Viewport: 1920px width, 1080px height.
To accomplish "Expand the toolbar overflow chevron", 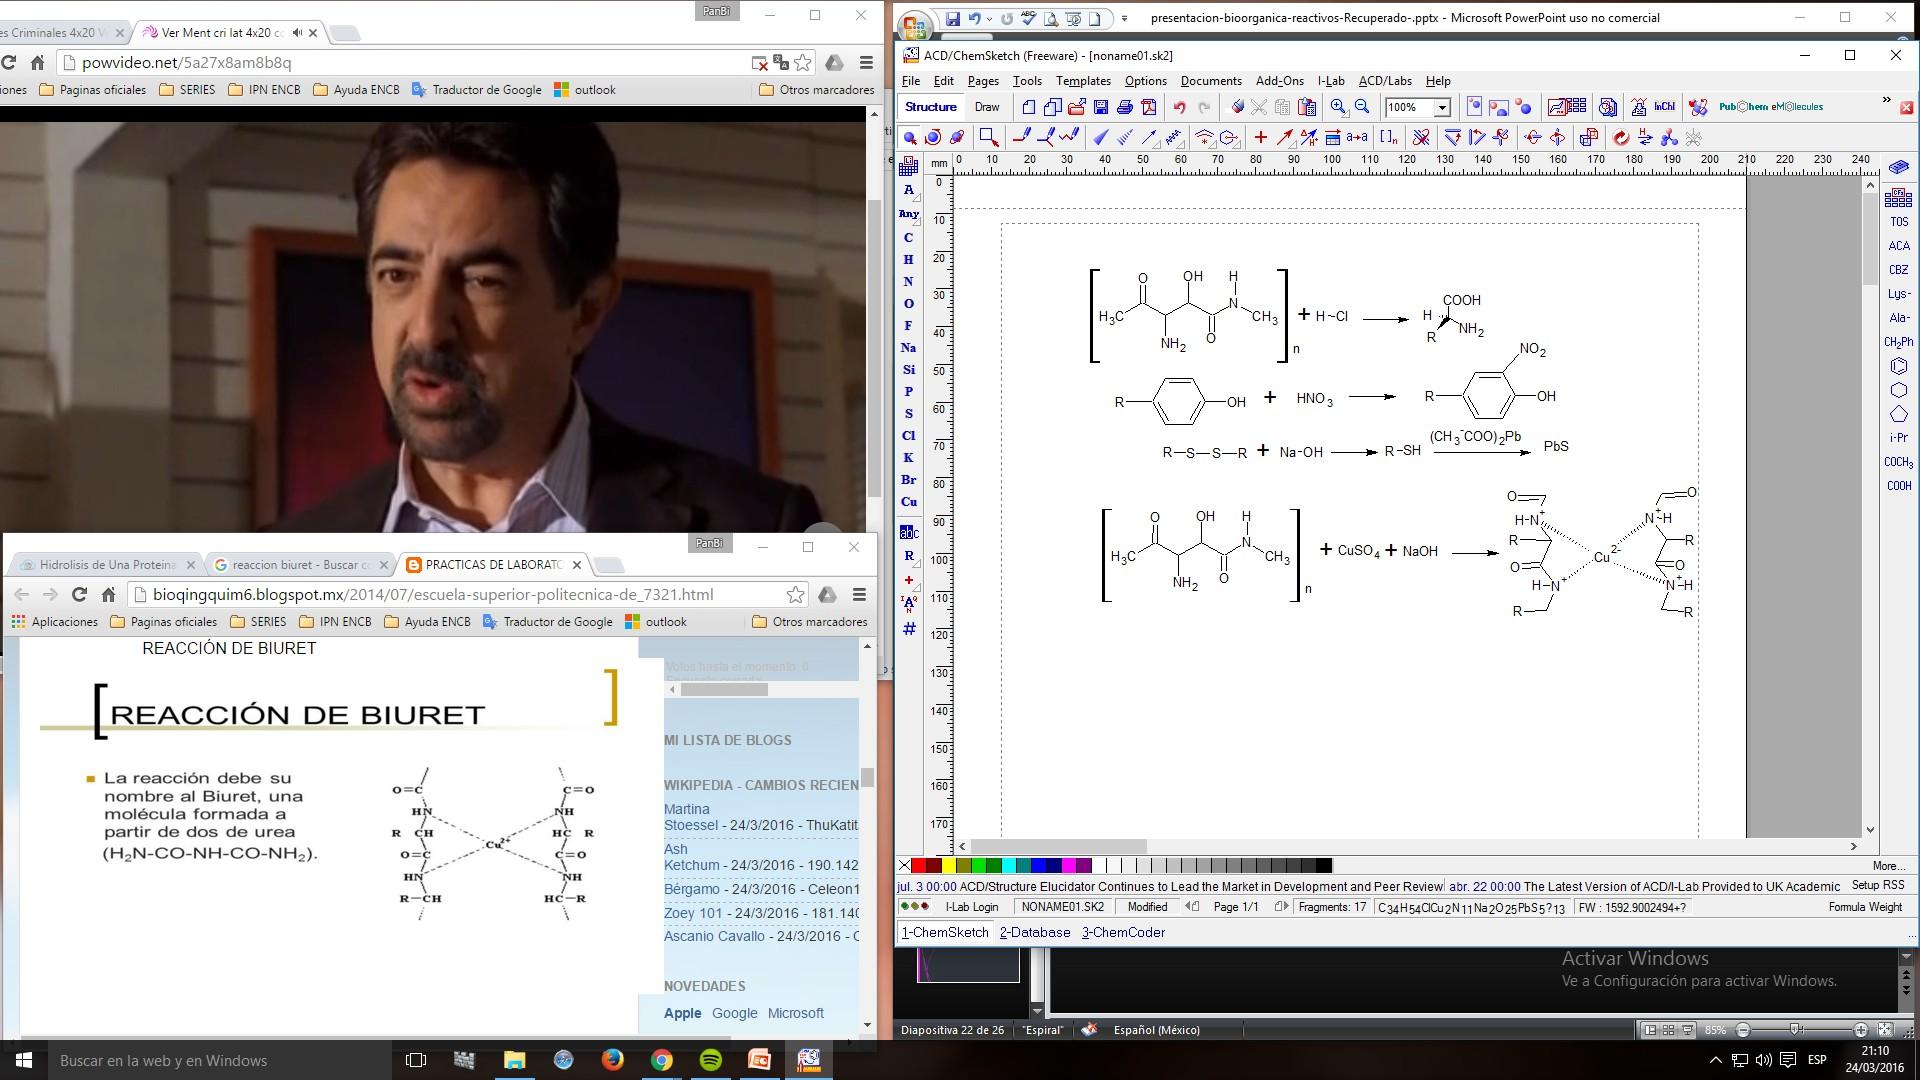I will pyautogui.click(x=1886, y=101).
